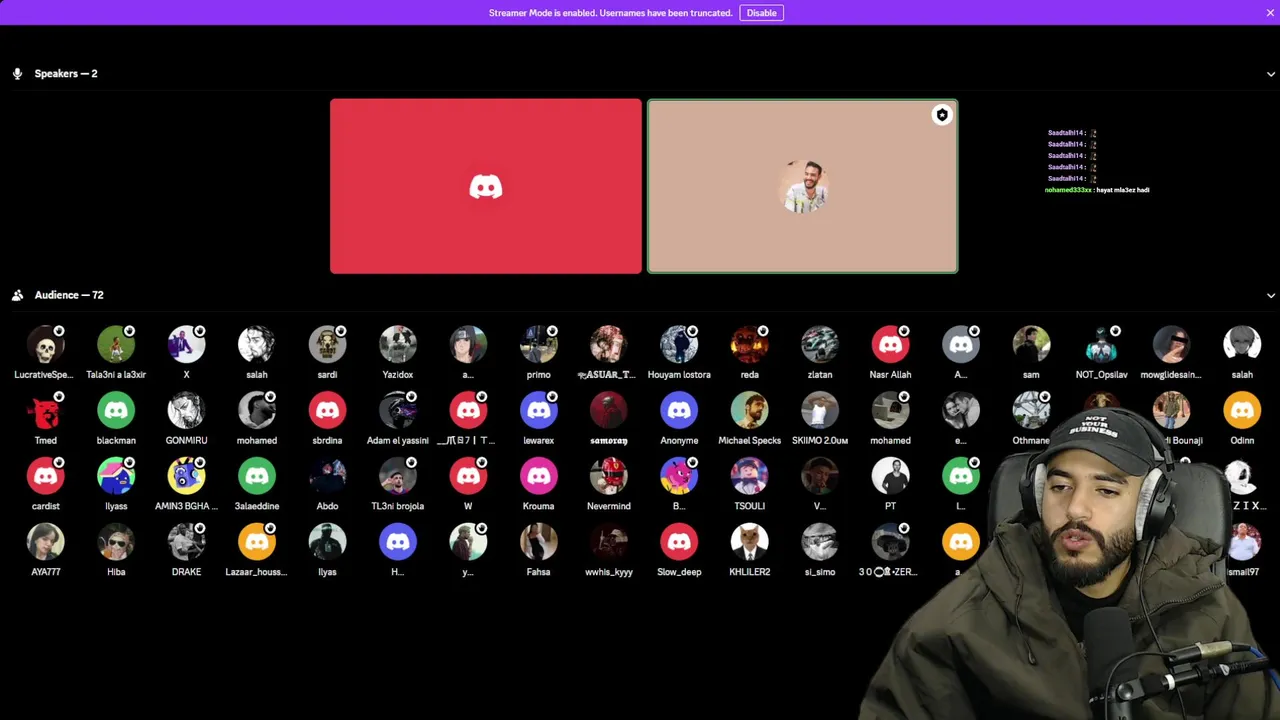
Task: Open primo's profile avatar
Action: [x=538, y=344]
